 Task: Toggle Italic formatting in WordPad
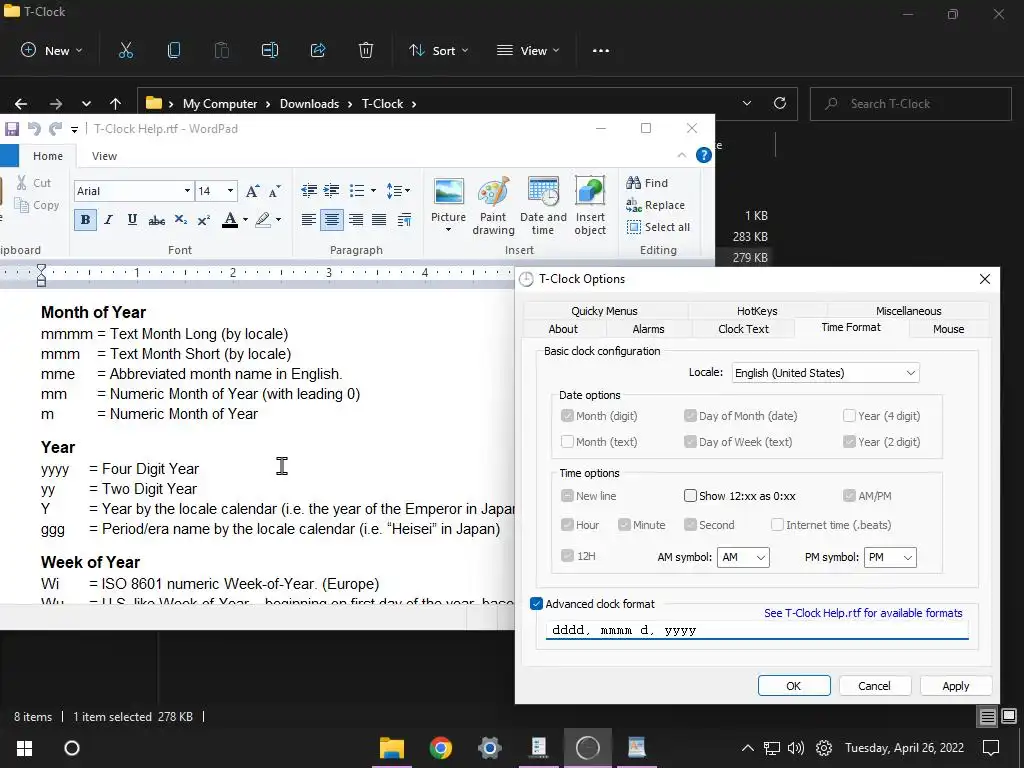coord(108,220)
